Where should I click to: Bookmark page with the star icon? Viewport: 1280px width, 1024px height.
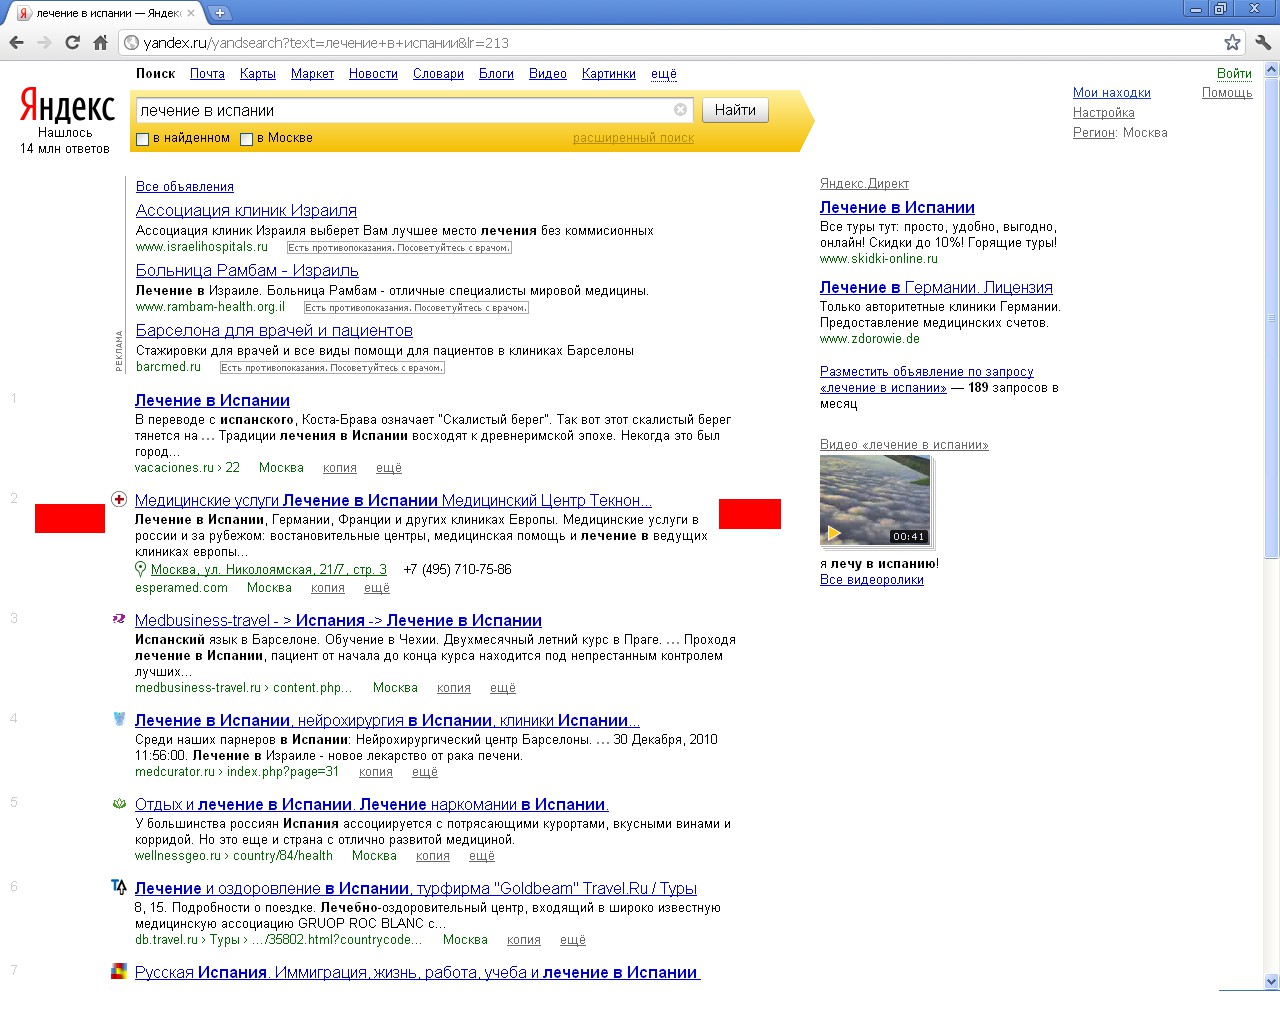point(1232,42)
